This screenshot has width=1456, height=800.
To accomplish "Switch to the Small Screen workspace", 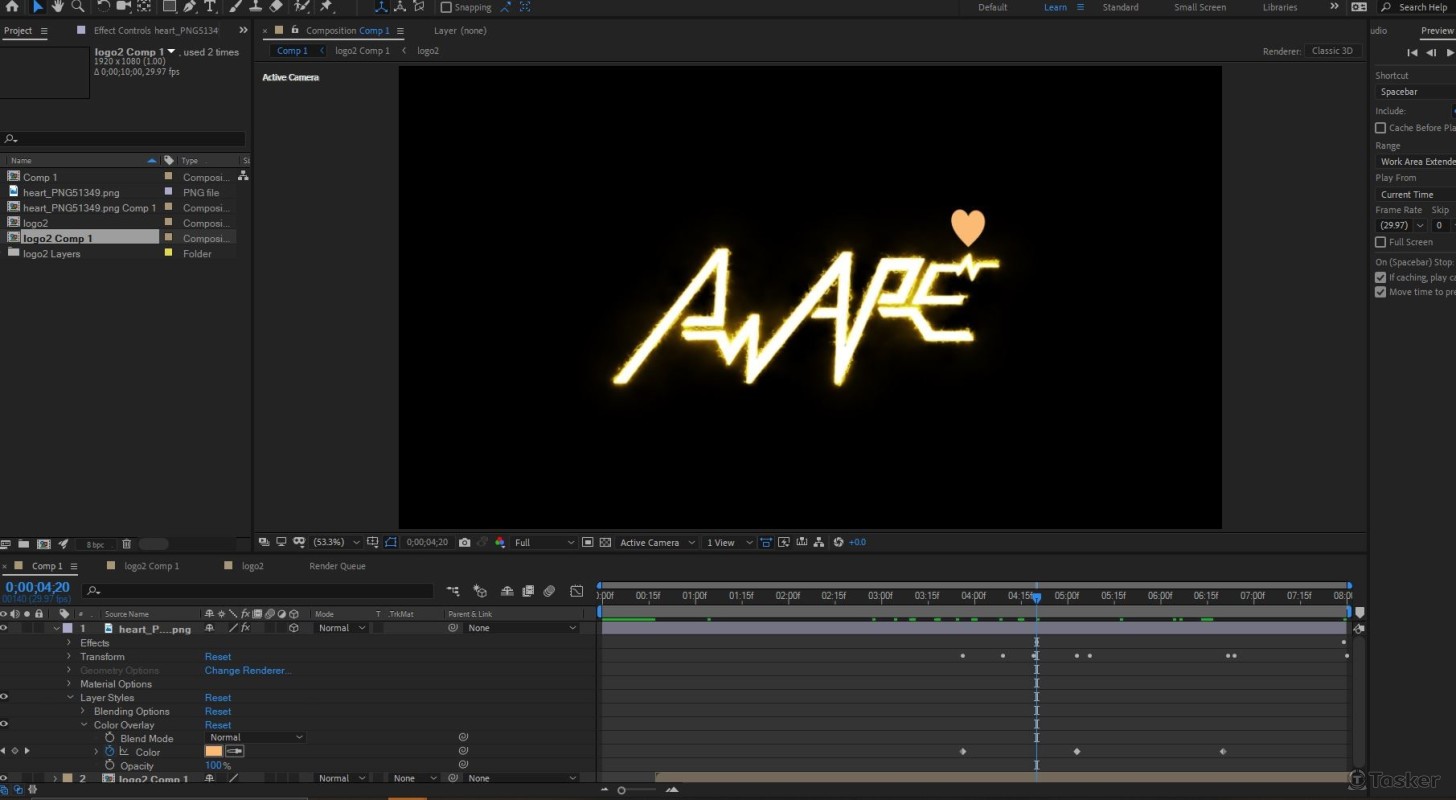I will pos(1199,7).
